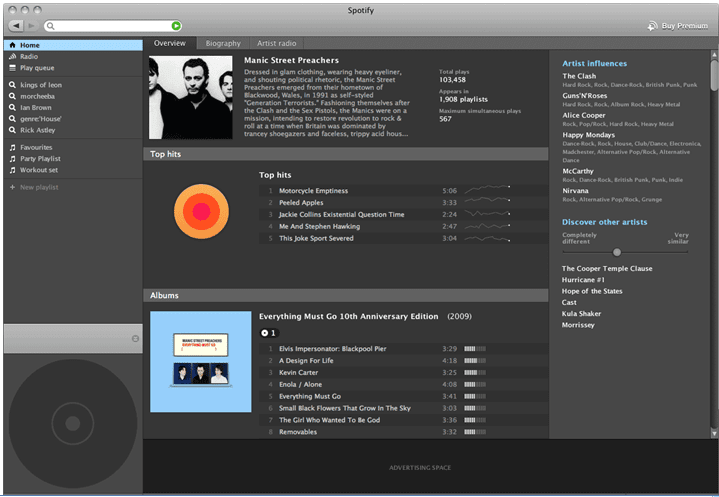
Task: Open Alice Cooper artist link
Action: (584, 116)
